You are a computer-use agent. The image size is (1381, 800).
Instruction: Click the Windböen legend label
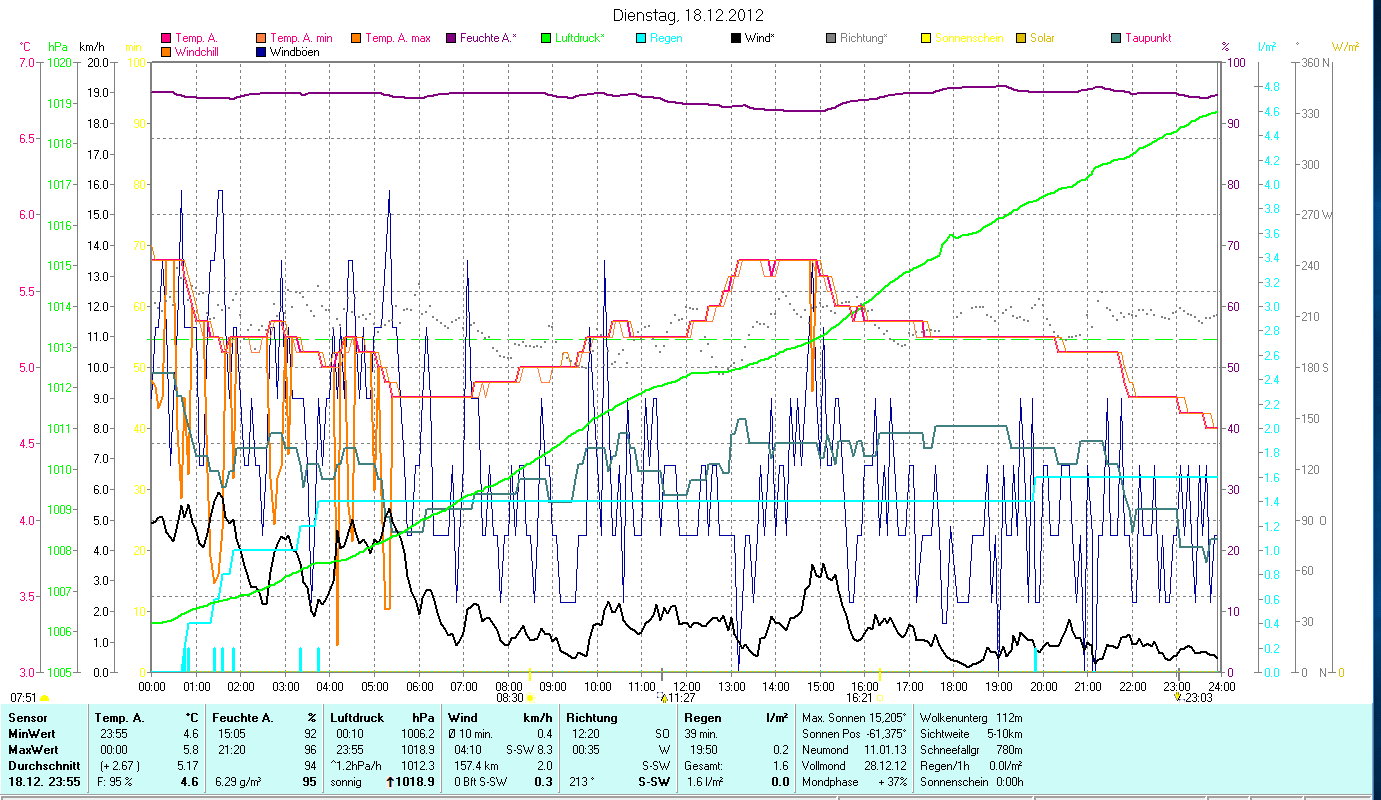[295, 52]
